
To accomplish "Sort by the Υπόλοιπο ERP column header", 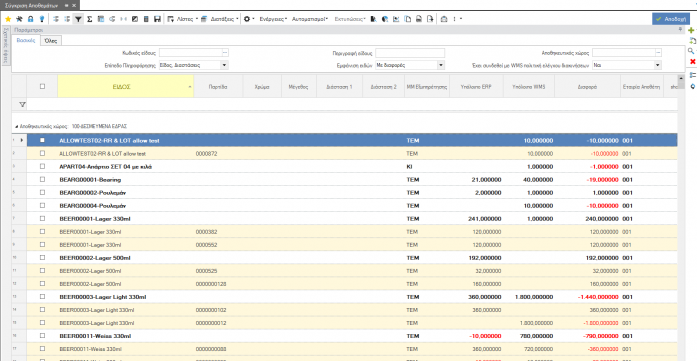I will (476, 87).
